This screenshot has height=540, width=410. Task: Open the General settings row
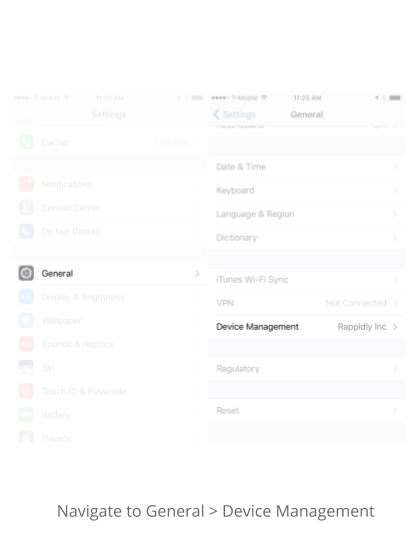click(x=109, y=273)
